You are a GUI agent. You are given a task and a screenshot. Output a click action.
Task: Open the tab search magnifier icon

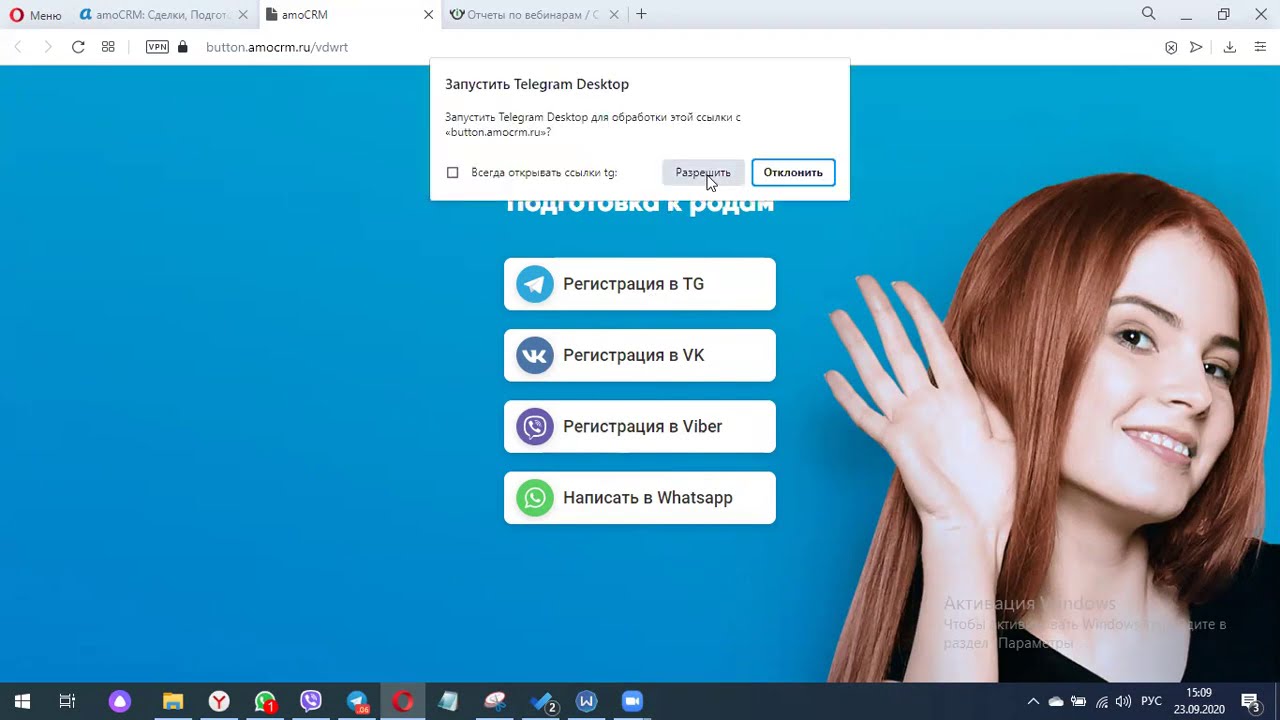[1149, 14]
